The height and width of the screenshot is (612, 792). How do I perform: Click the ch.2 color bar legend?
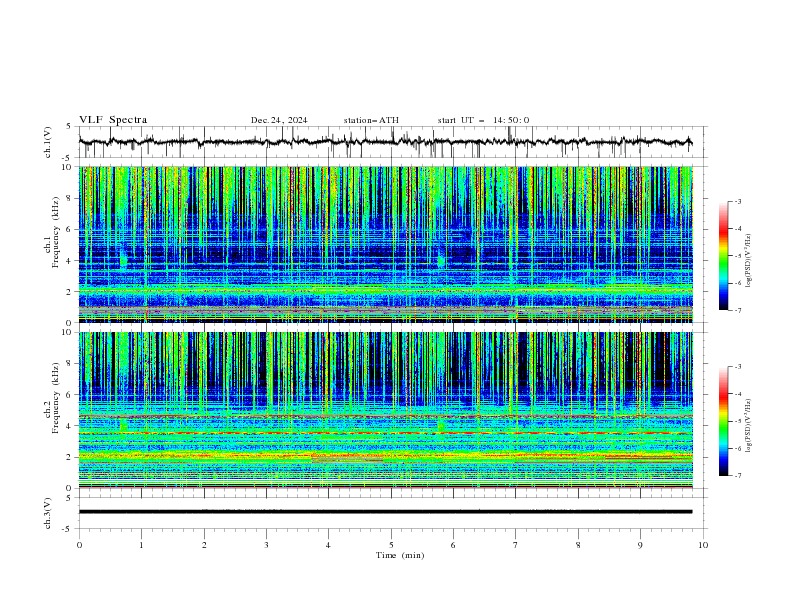pyautogui.click(x=724, y=421)
